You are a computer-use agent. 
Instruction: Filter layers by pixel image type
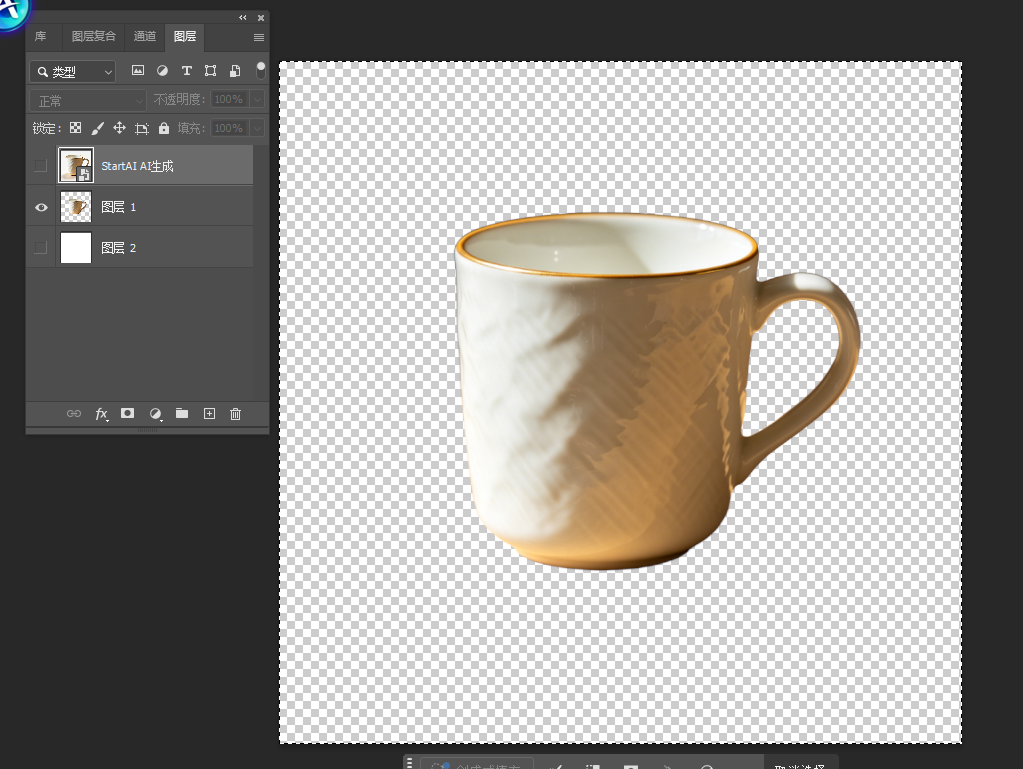(138, 70)
